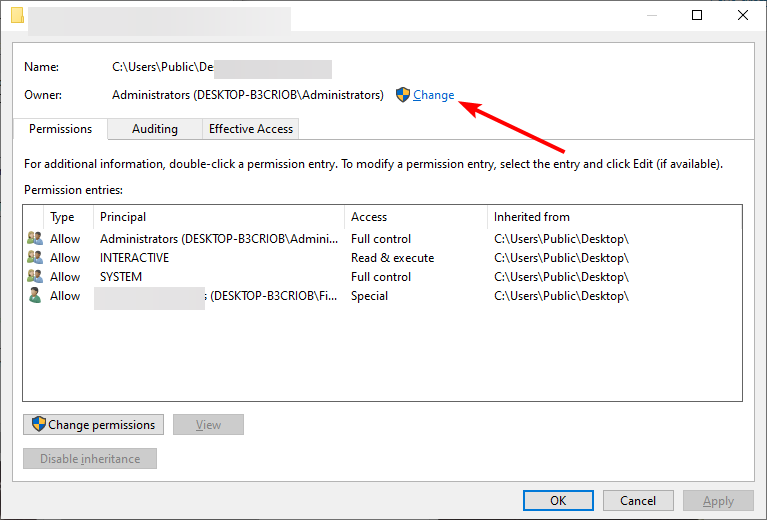Click the folder icon in title bar
The height and width of the screenshot is (520, 767).
point(16,16)
